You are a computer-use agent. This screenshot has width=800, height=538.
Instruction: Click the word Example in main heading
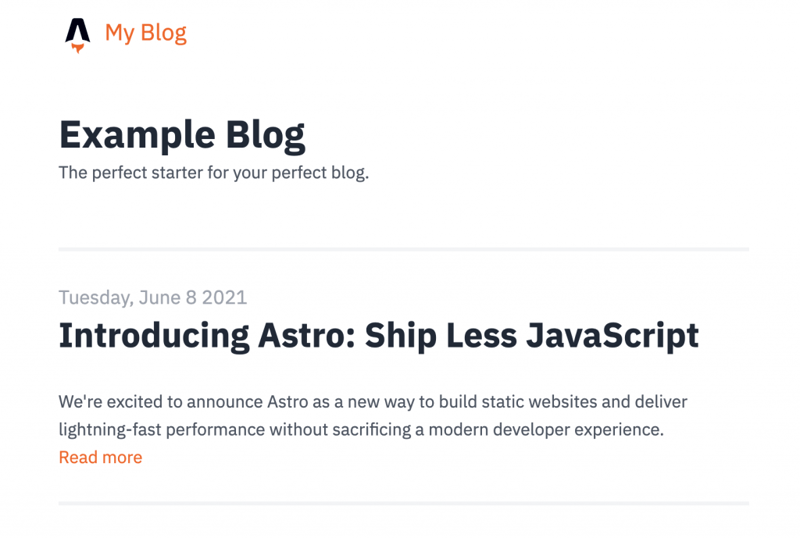[136, 135]
